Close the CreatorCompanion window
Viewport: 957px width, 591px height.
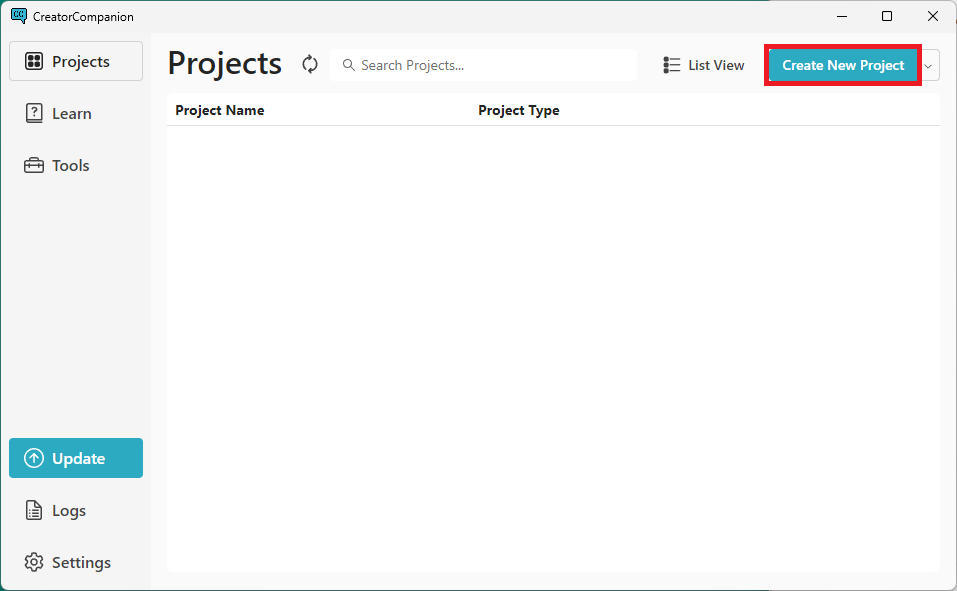(933, 16)
